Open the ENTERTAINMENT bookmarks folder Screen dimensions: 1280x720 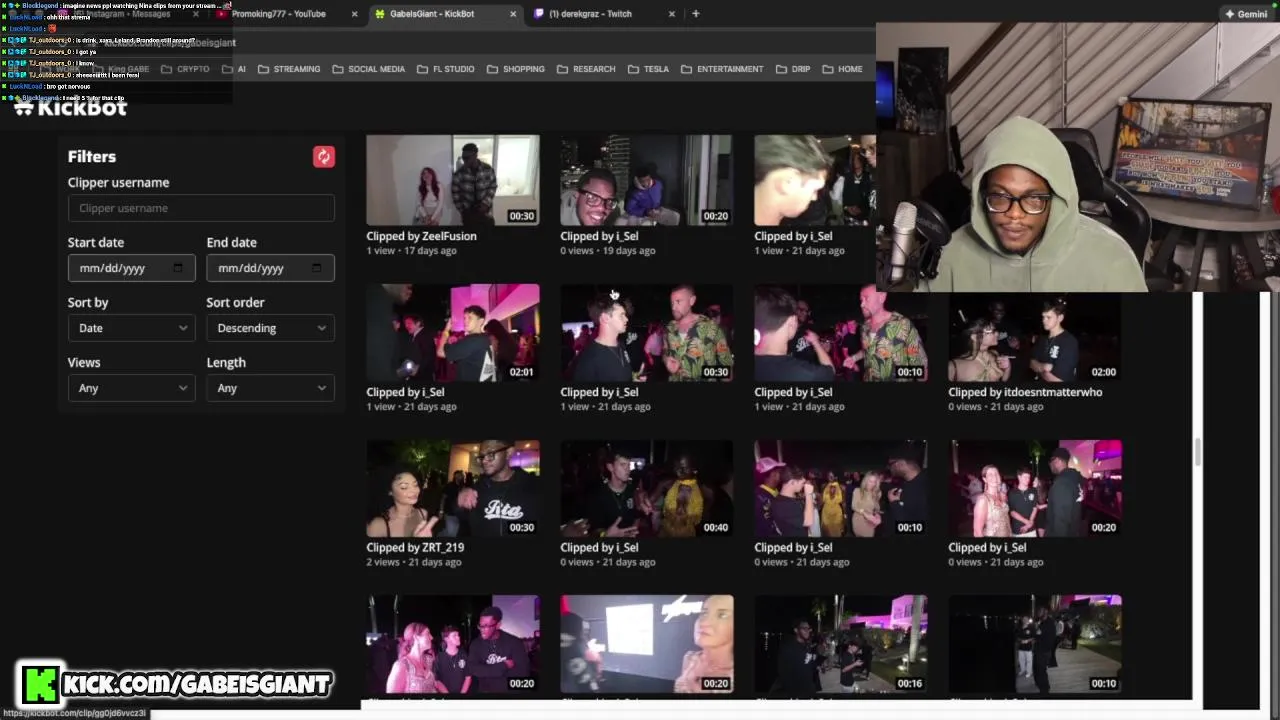click(722, 69)
